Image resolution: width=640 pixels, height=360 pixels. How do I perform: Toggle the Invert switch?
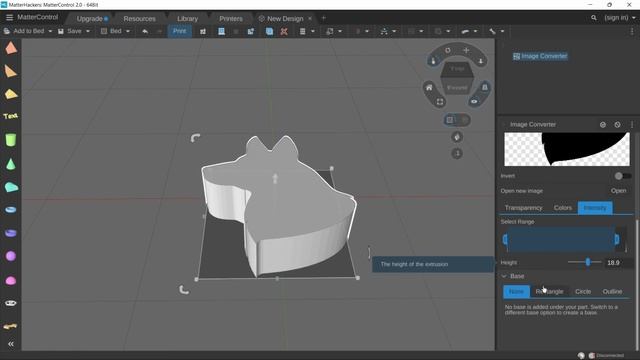pyautogui.click(x=623, y=176)
